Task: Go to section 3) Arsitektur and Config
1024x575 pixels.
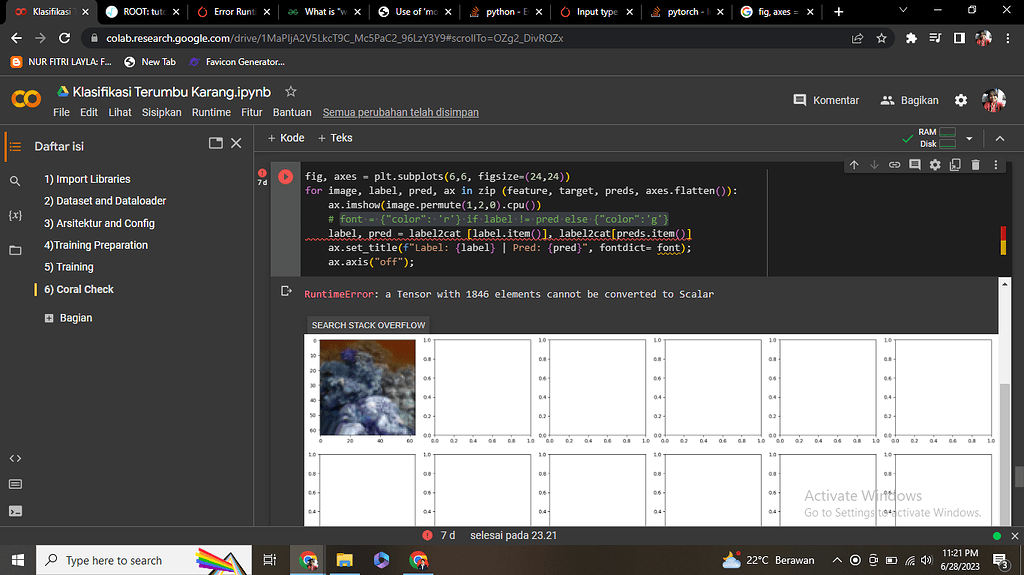Action: pyautogui.click(x=99, y=223)
